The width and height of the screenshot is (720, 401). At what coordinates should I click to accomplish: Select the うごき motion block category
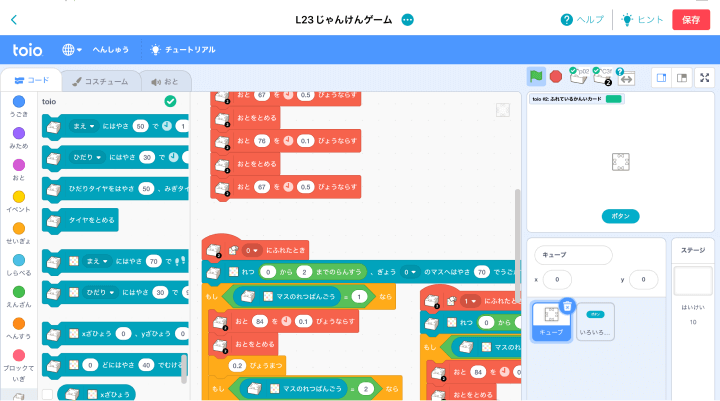[x=19, y=107]
